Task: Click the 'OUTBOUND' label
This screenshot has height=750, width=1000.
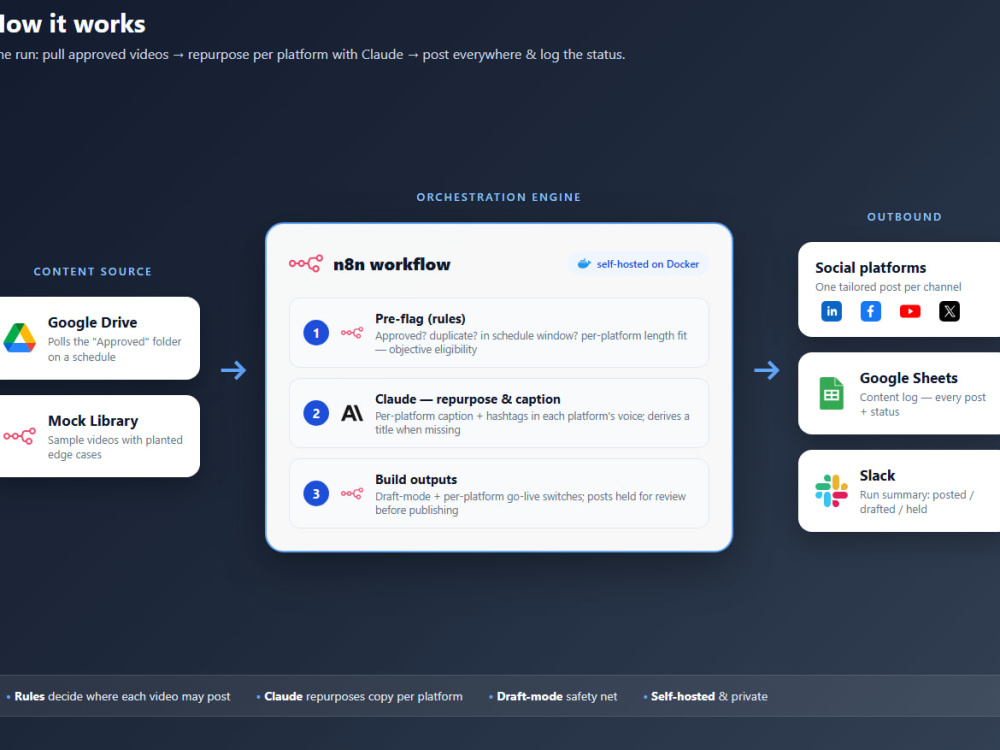Action: tap(904, 217)
